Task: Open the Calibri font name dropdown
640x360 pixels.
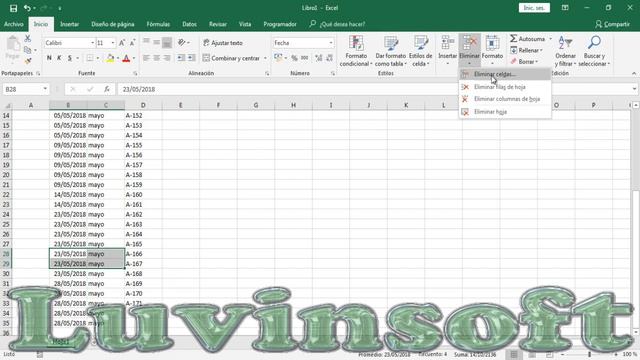Action: click(x=93, y=43)
